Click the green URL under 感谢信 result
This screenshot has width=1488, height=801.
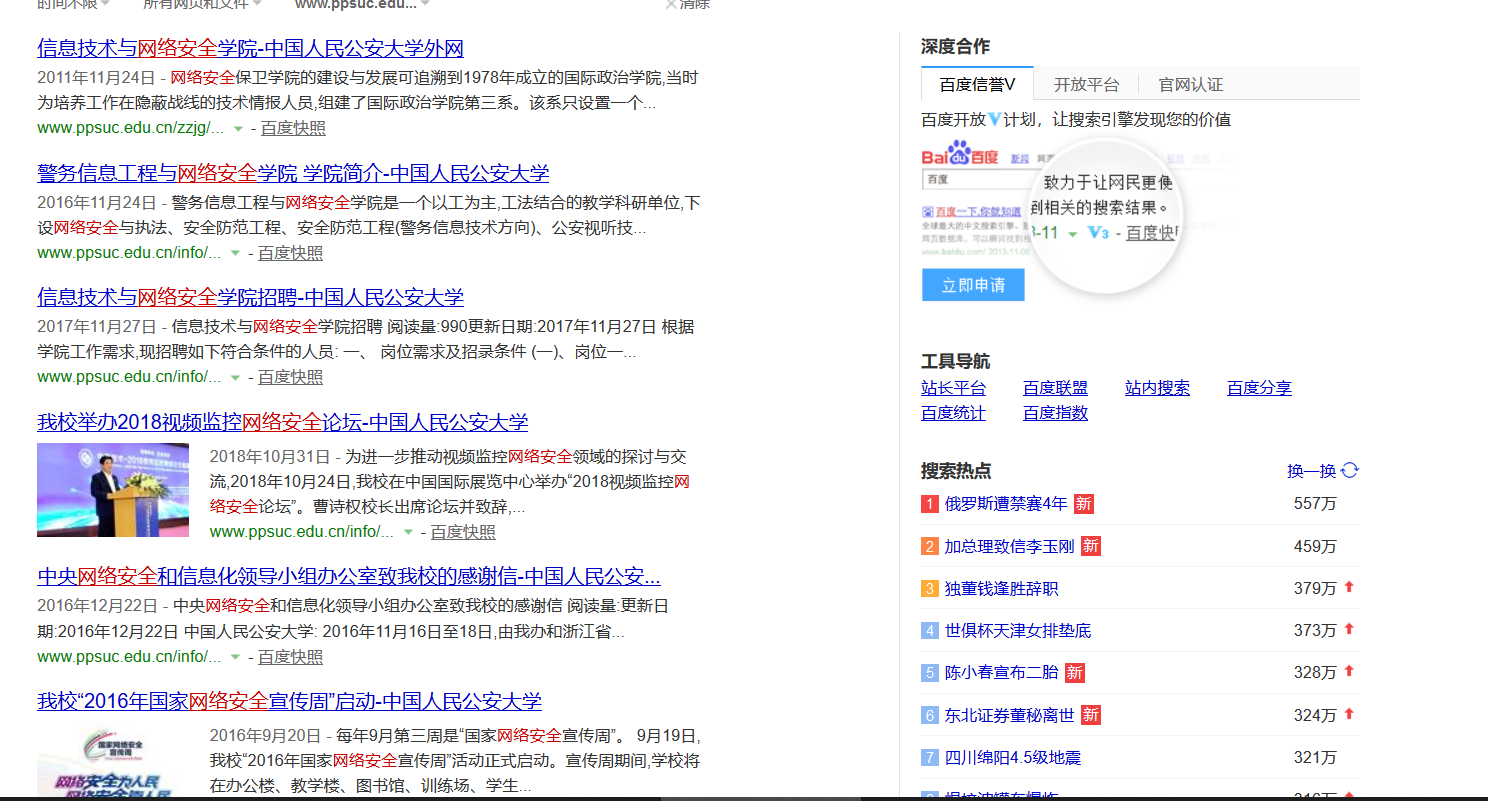coord(129,657)
